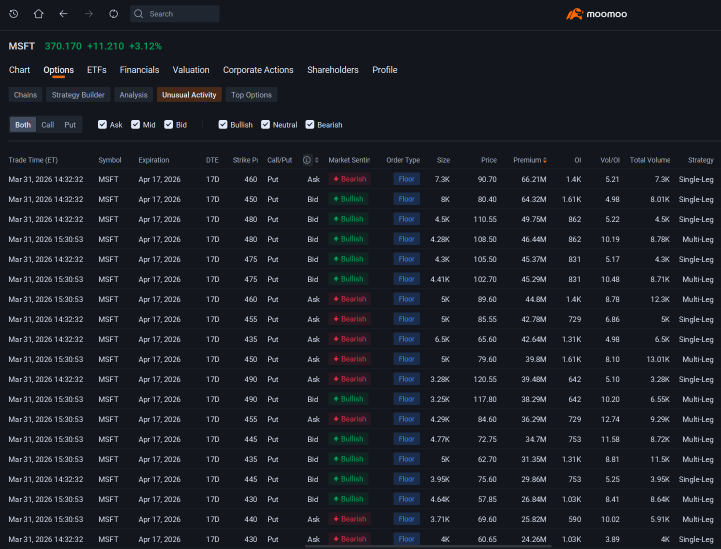Click Floor tag in the 49.75M premium row
Viewport: 721px width, 549px height.
pos(406,219)
